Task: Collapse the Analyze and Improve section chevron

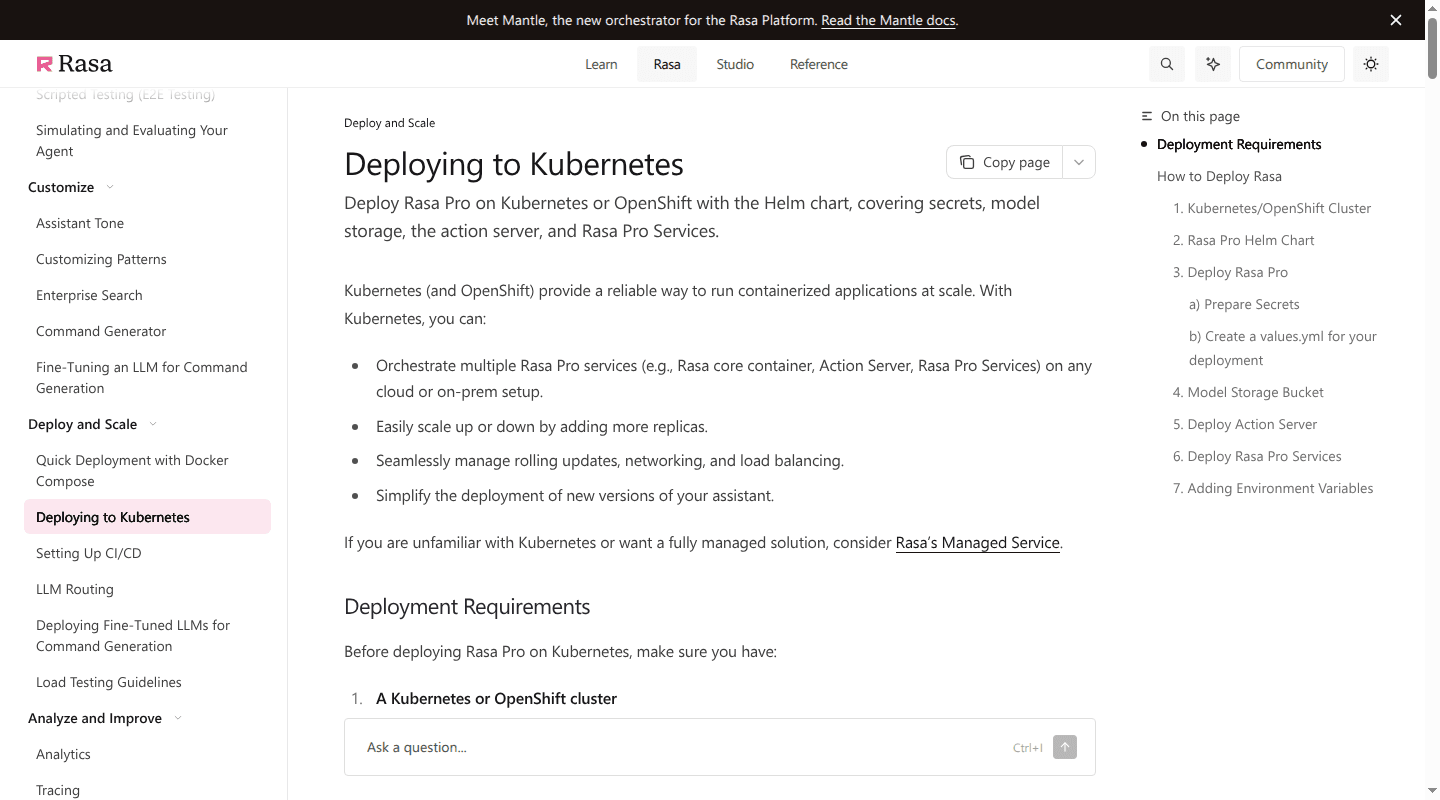Action: tap(178, 718)
